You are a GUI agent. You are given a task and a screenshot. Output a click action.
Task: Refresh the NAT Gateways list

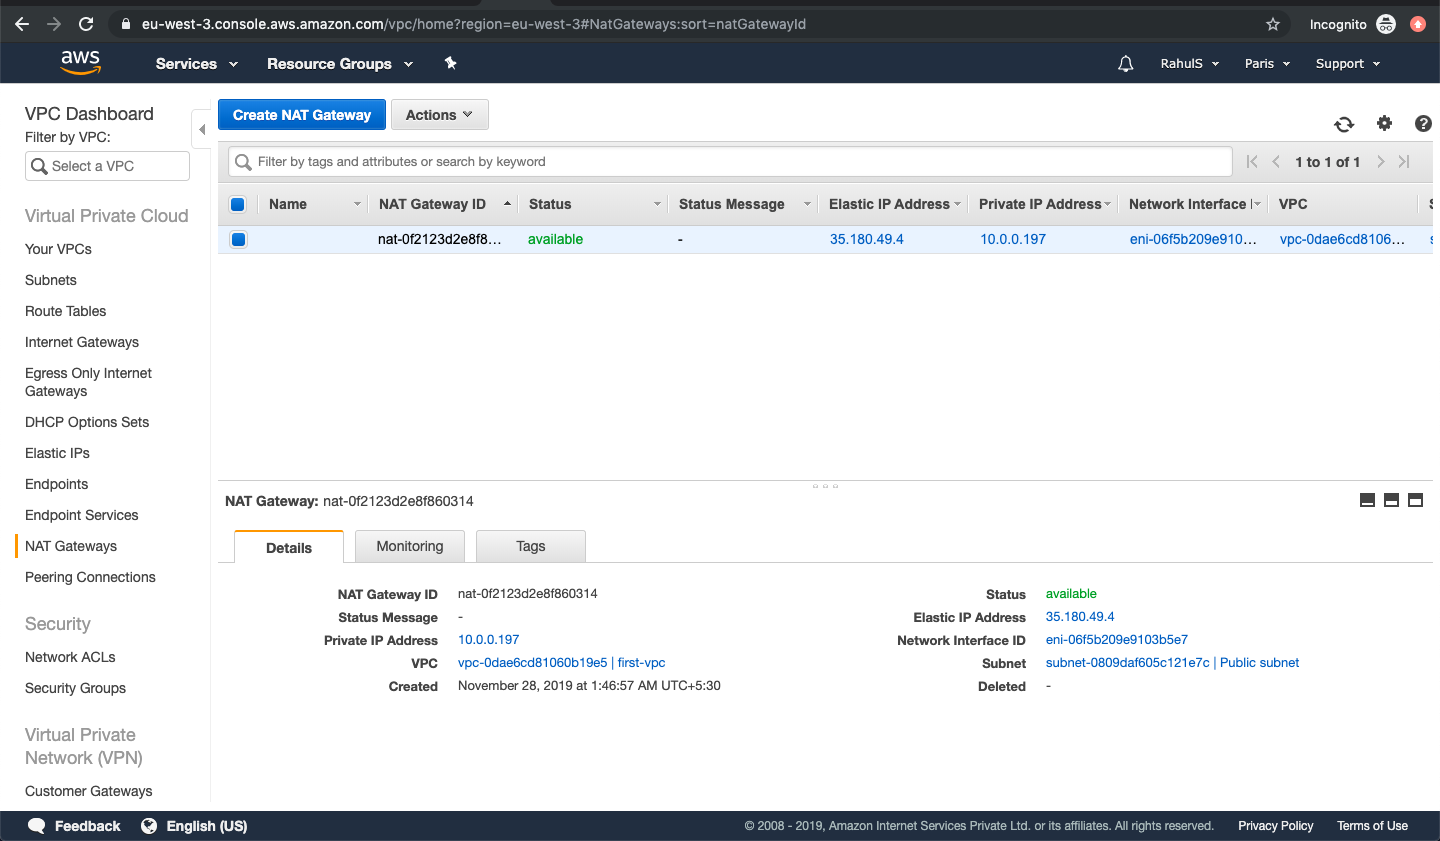point(1344,124)
